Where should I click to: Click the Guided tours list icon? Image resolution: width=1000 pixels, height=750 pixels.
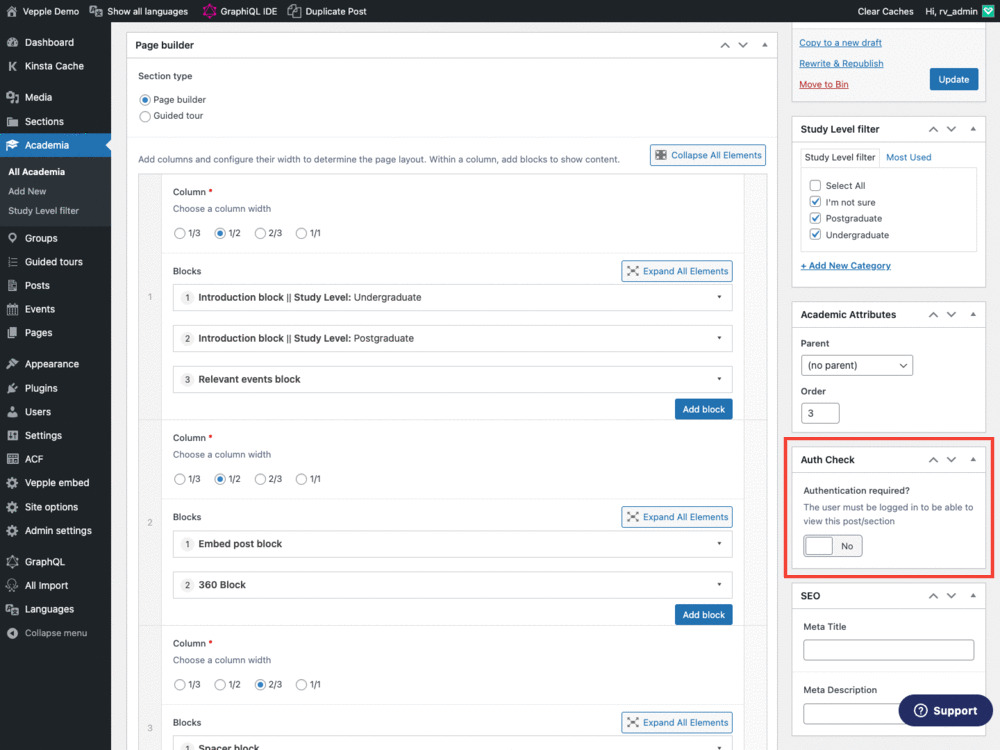click(12, 261)
